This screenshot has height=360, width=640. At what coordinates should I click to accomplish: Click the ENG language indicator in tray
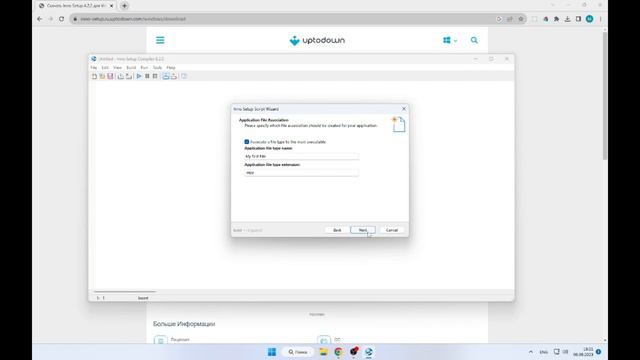[x=544, y=352]
